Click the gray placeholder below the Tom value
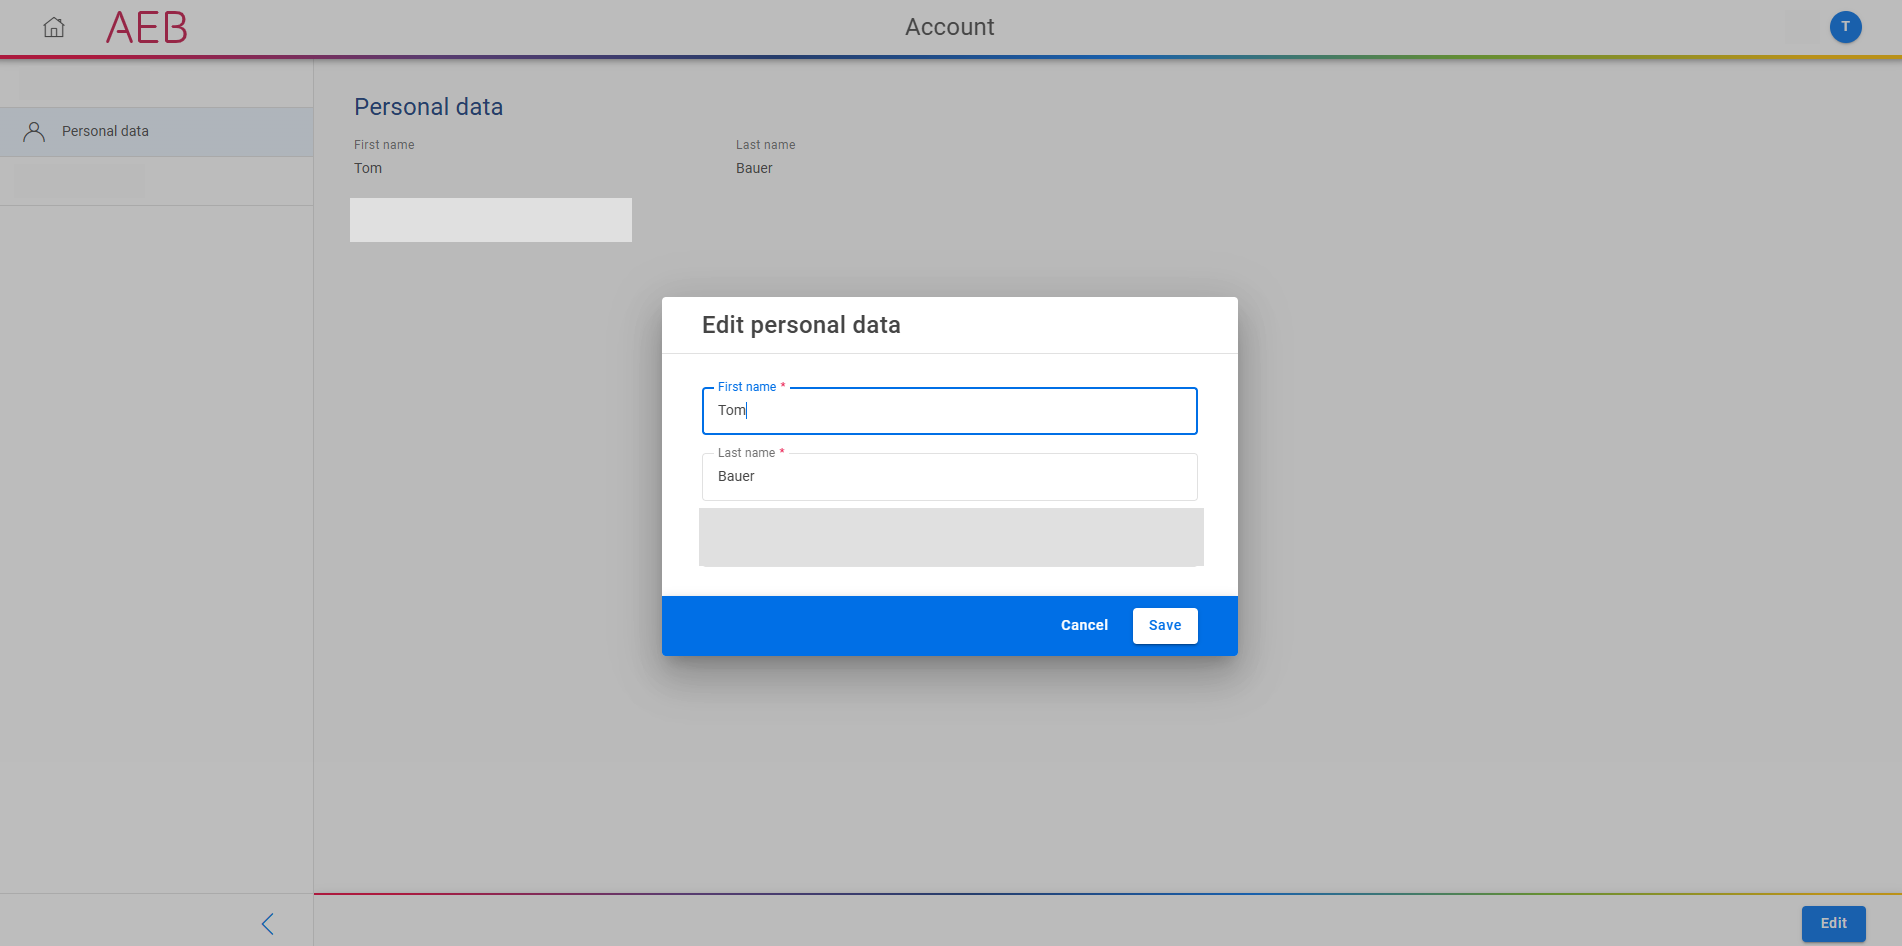 [x=490, y=220]
